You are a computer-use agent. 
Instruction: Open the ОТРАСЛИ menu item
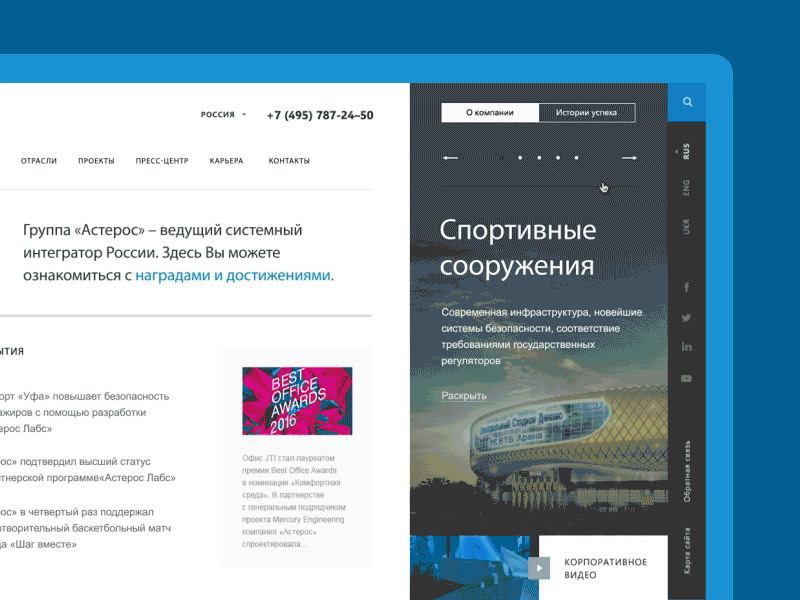(x=39, y=161)
